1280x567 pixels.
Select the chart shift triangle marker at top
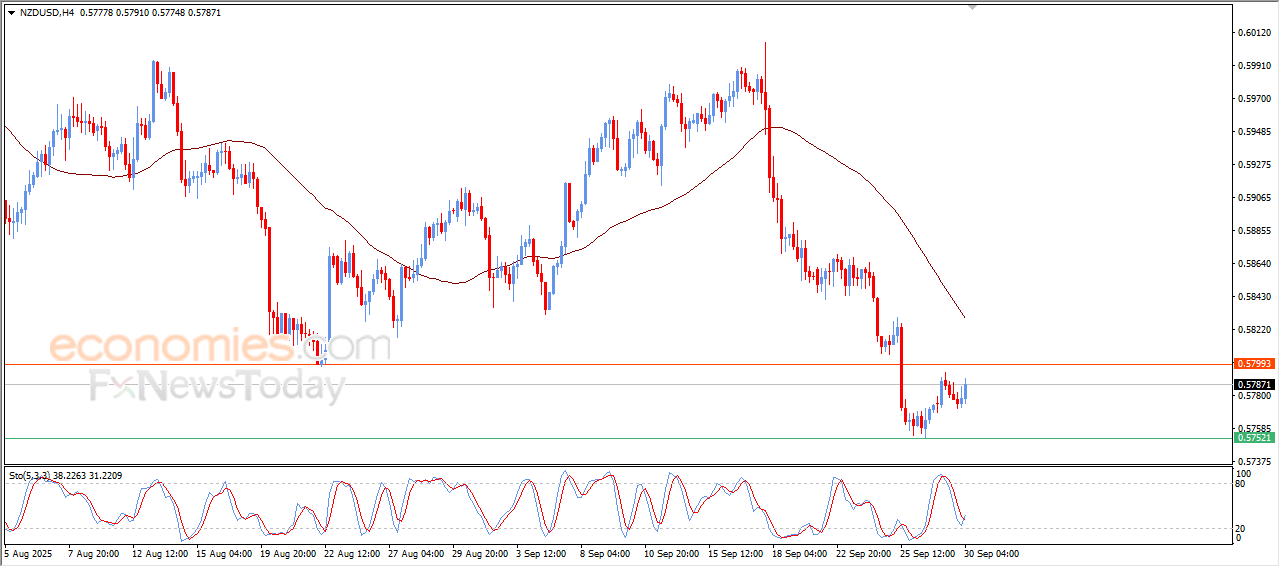coord(972,8)
